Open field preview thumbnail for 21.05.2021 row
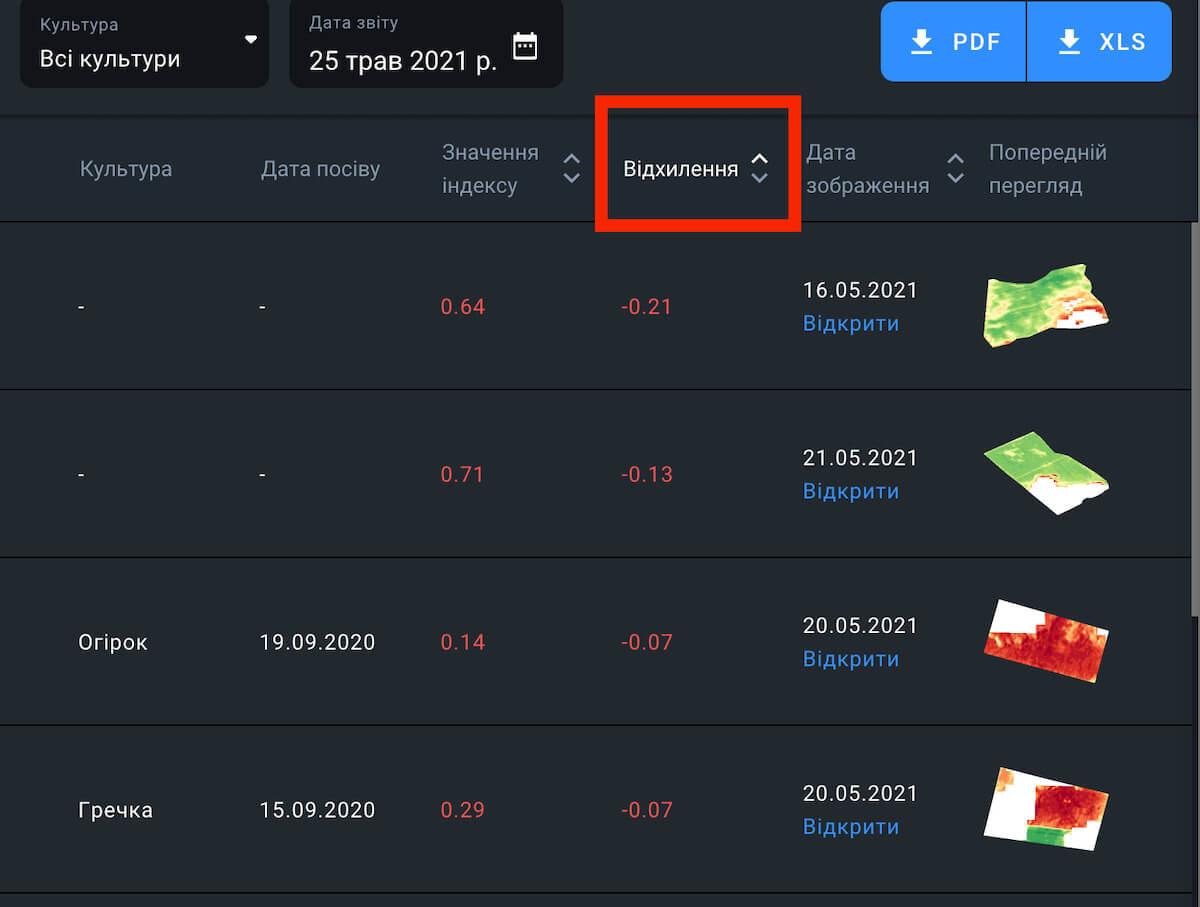The image size is (1200, 907). (x=1045, y=473)
